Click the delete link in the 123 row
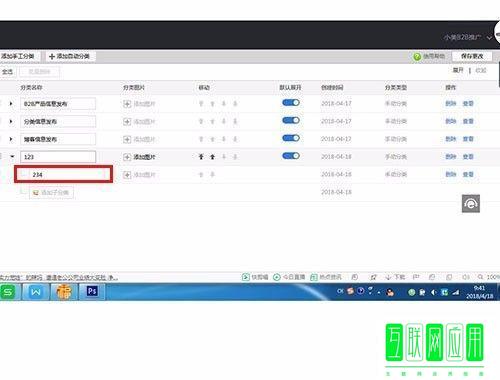The image size is (500, 380). [x=451, y=157]
